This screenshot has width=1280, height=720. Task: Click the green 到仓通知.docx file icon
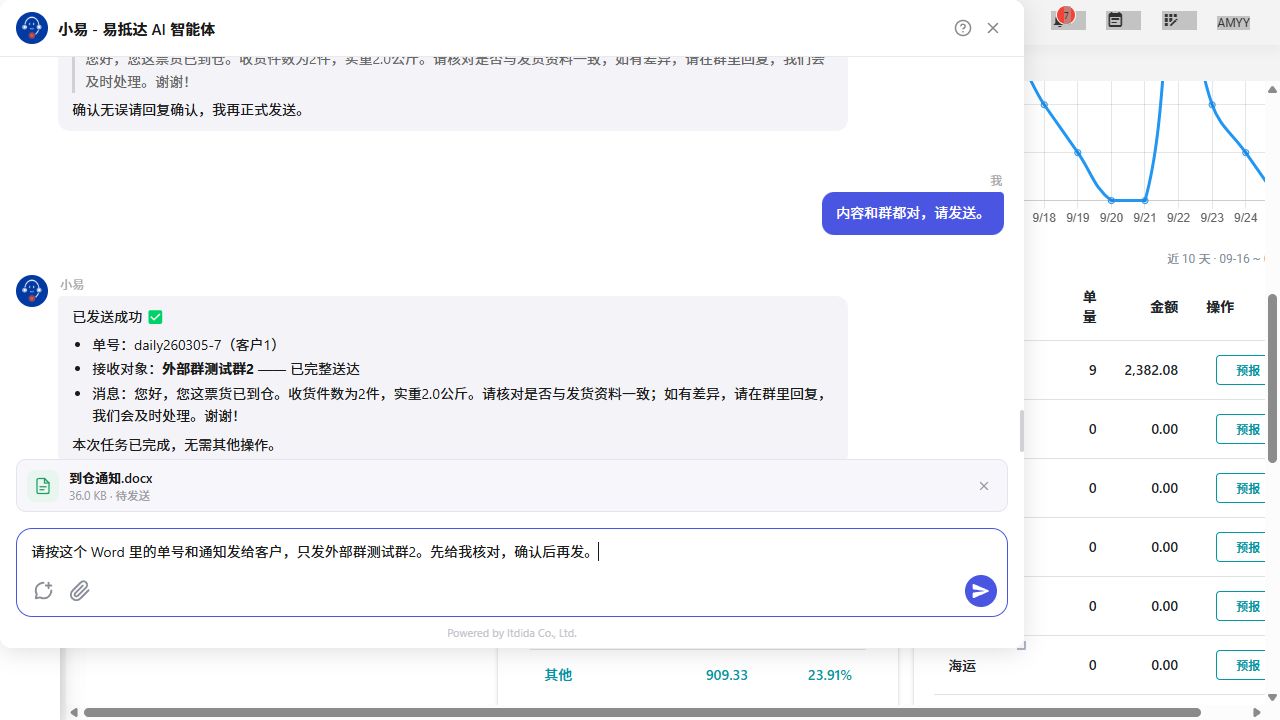pyautogui.click(x=43, y=486)
